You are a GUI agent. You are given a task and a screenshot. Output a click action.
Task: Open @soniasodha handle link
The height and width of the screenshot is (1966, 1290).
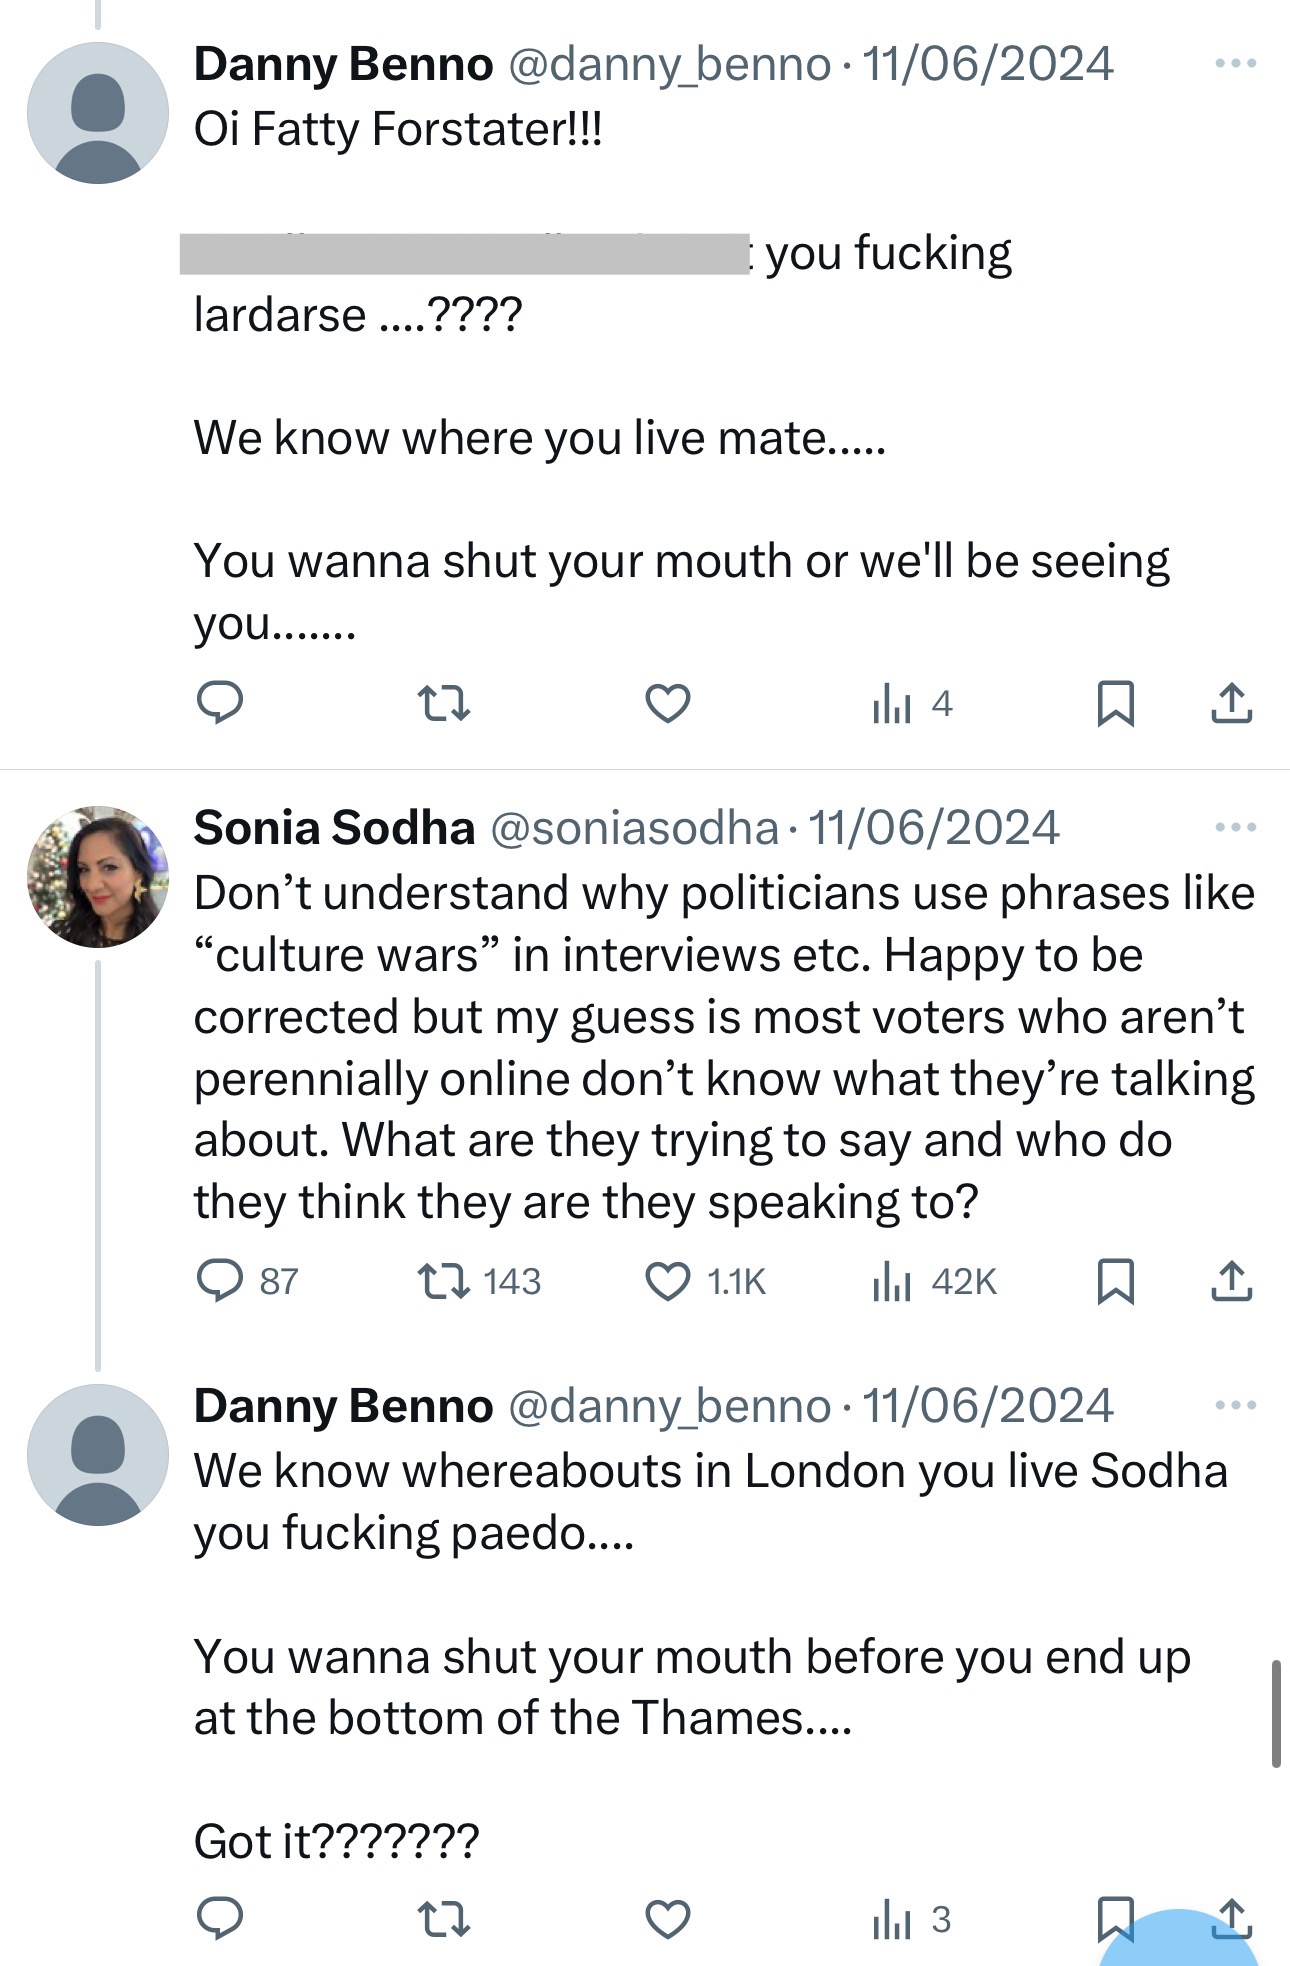tap(634, 828)
